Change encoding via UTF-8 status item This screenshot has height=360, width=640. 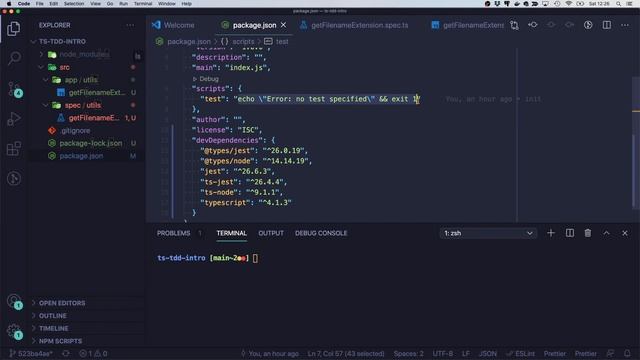[x=442, y=353]
